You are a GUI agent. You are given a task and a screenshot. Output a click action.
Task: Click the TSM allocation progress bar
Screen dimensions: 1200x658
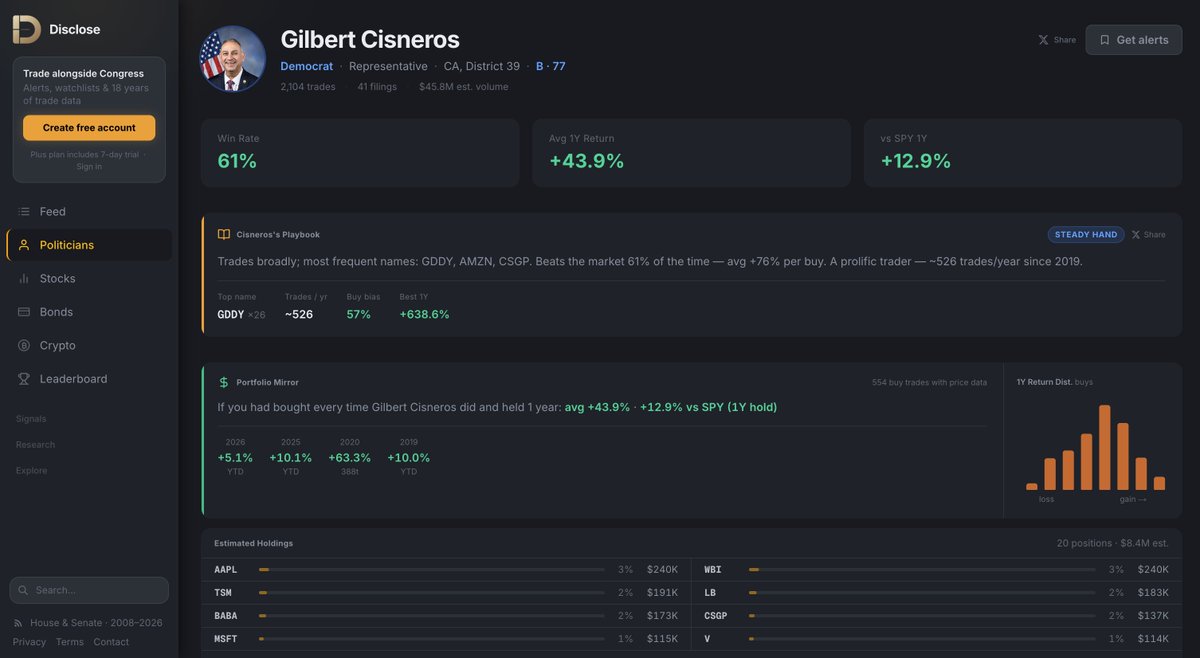[432, 593]
